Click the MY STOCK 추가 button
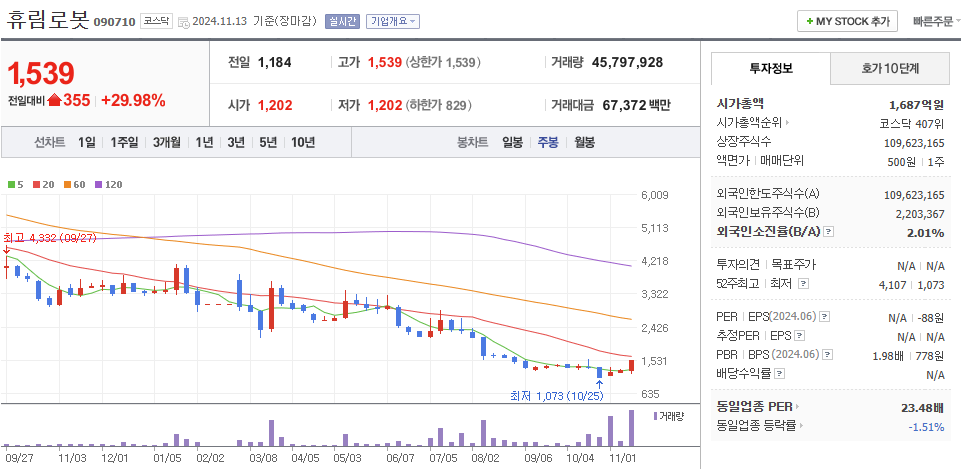Screen dimensions: 967x469 tap(847, 21)
